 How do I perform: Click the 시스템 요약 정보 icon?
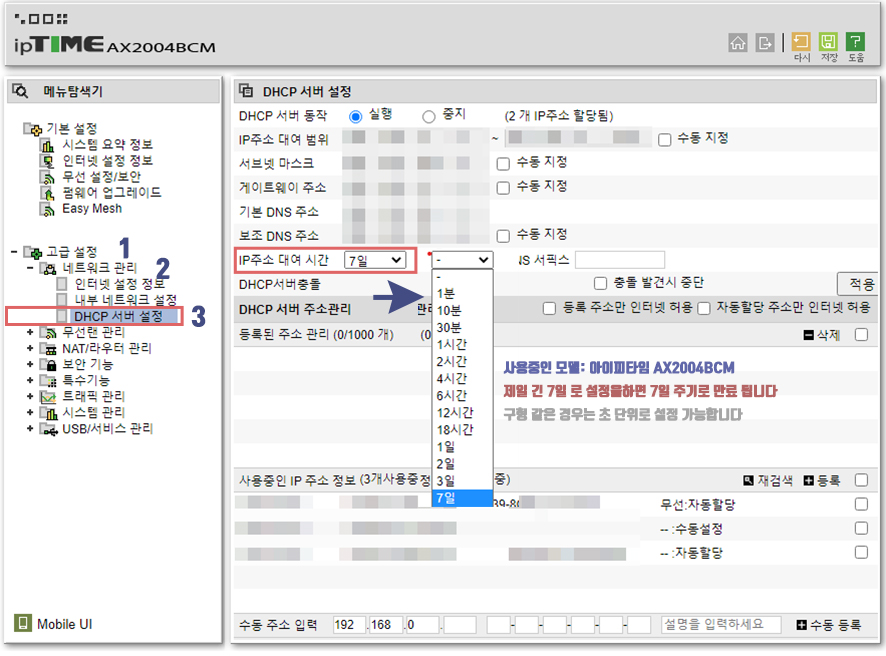pyautogui.click(x=48, y=145)
